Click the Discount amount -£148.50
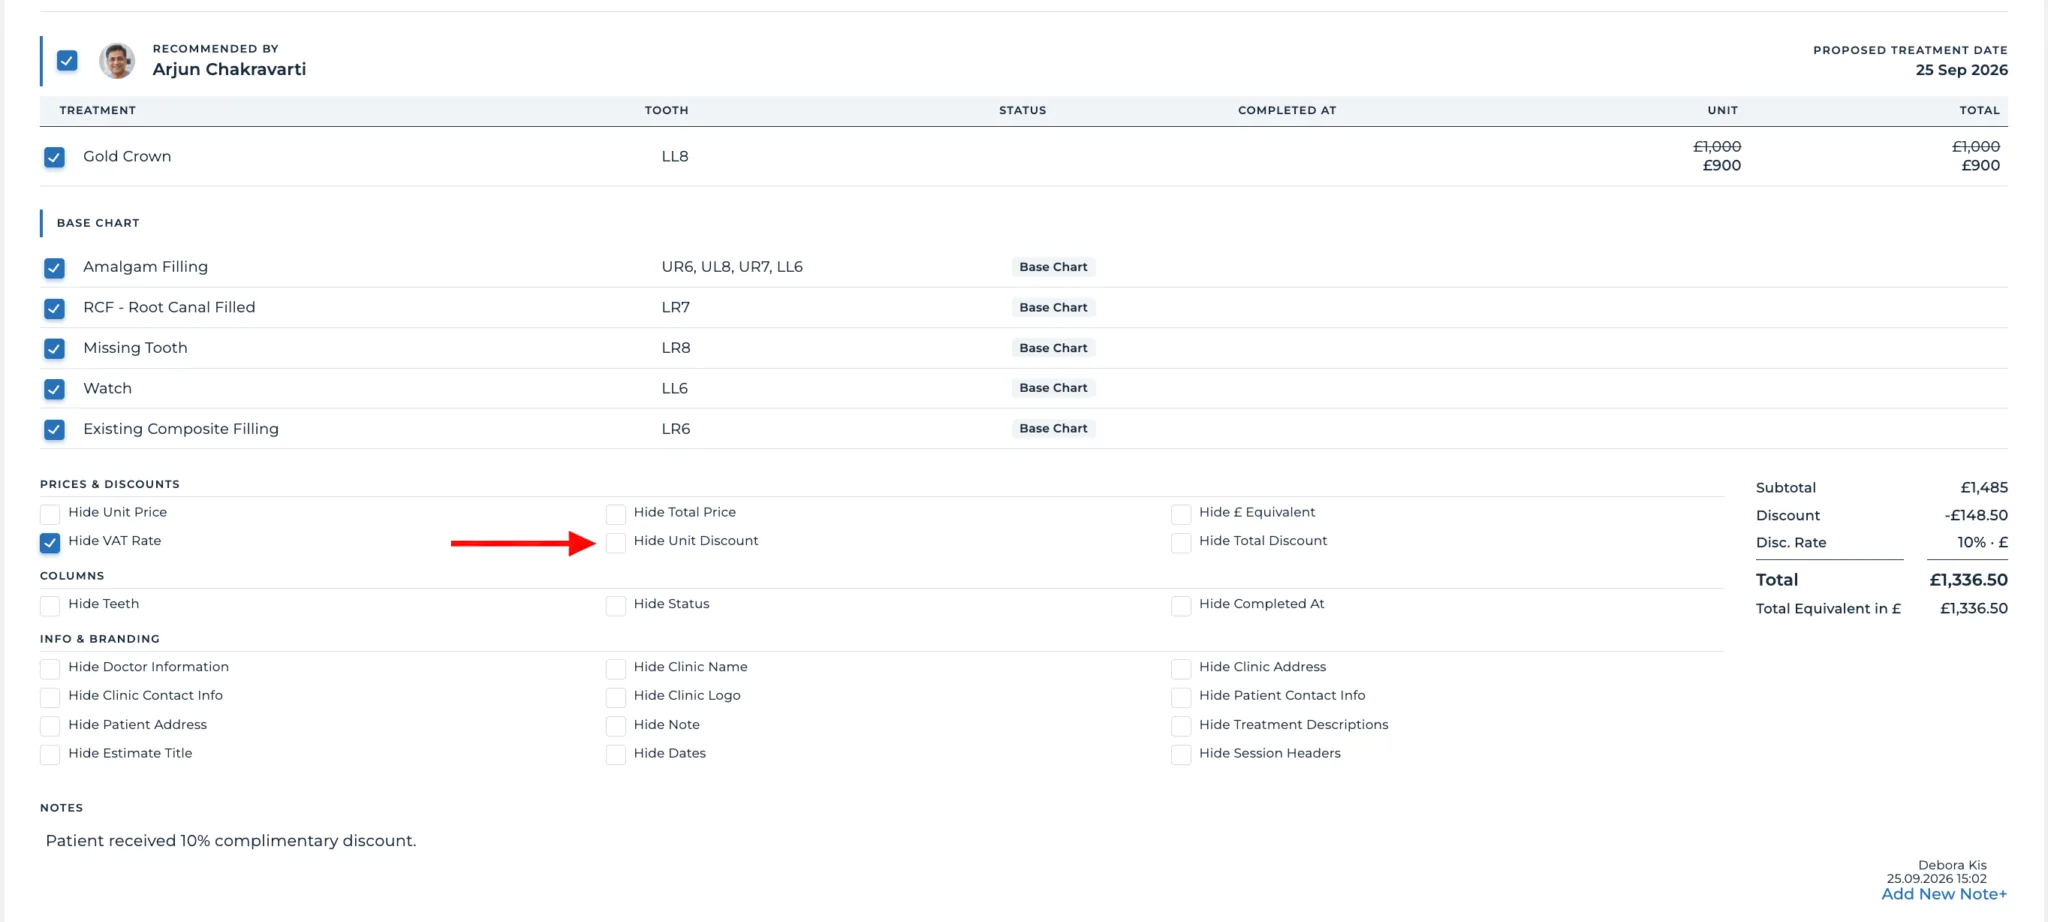This screenshot has width=2048, height=922. tap(1976, 515)
